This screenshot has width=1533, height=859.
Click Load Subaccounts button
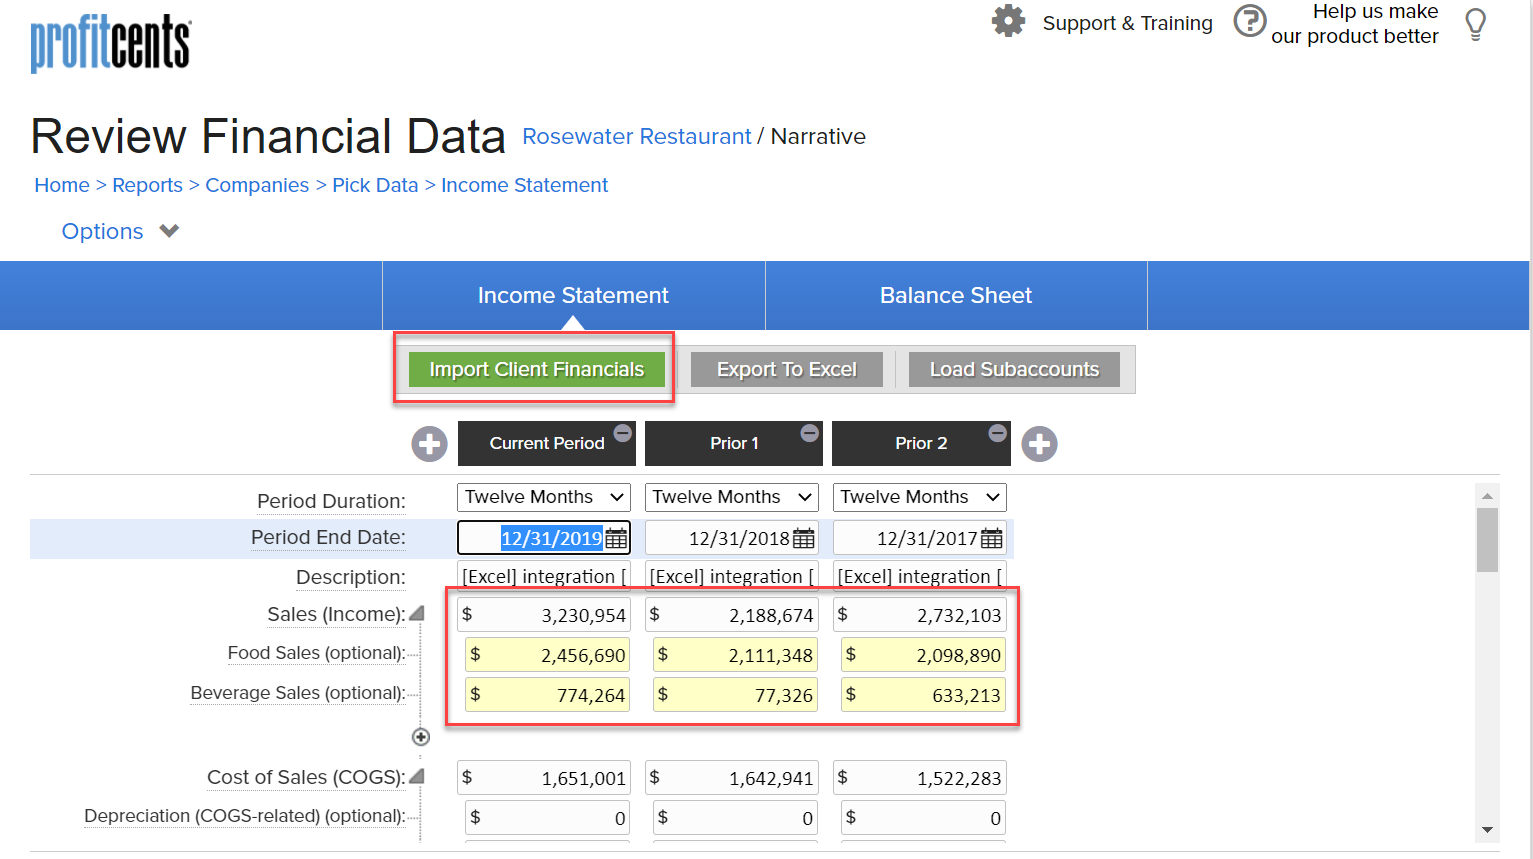coord(1014,369)
